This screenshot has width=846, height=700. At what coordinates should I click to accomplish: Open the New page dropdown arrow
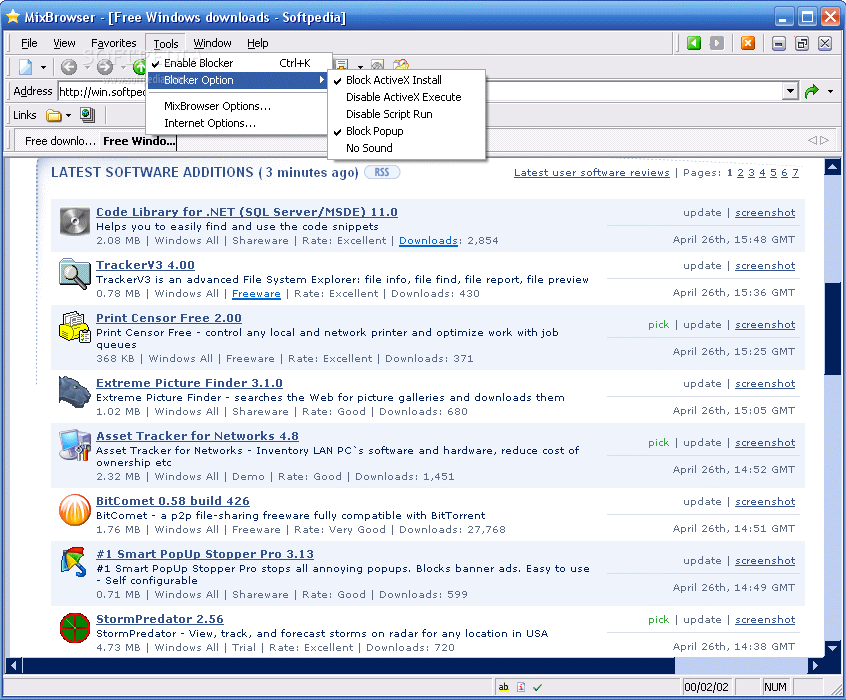(43, 67)
